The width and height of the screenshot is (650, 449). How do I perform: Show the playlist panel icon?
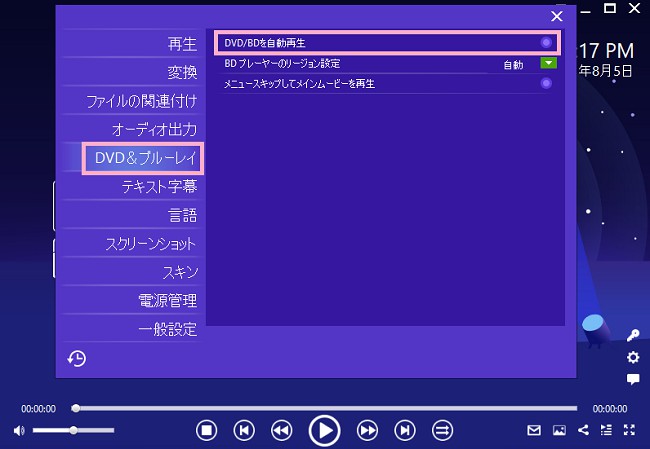point(606,430)
